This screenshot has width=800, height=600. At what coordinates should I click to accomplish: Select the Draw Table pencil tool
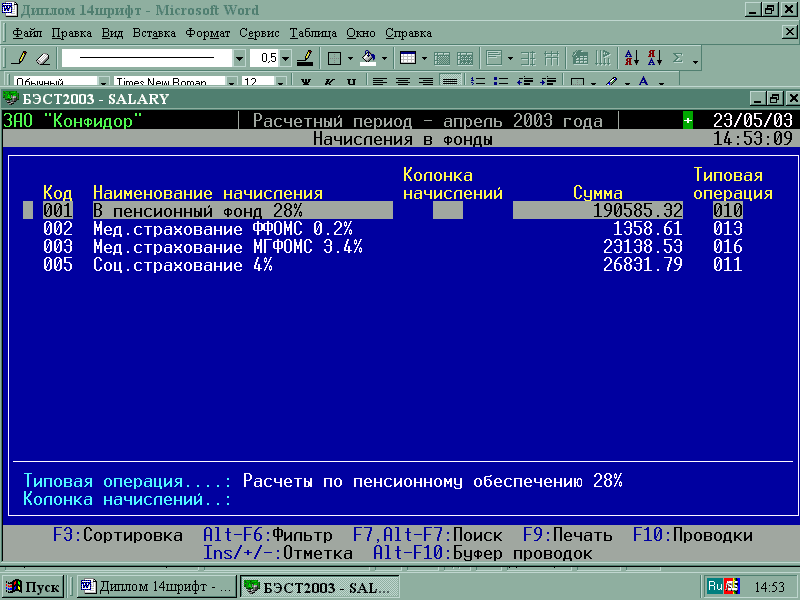pos(20,58)
